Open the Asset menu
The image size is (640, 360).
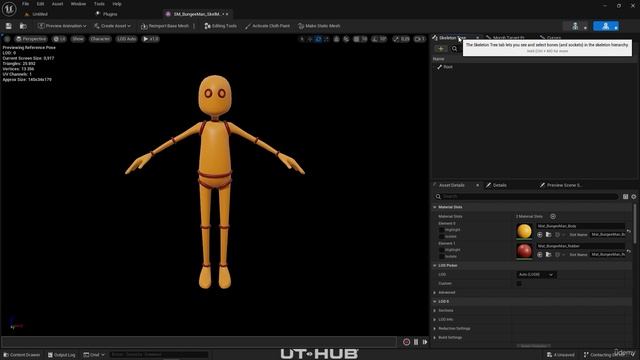point(57,4)
